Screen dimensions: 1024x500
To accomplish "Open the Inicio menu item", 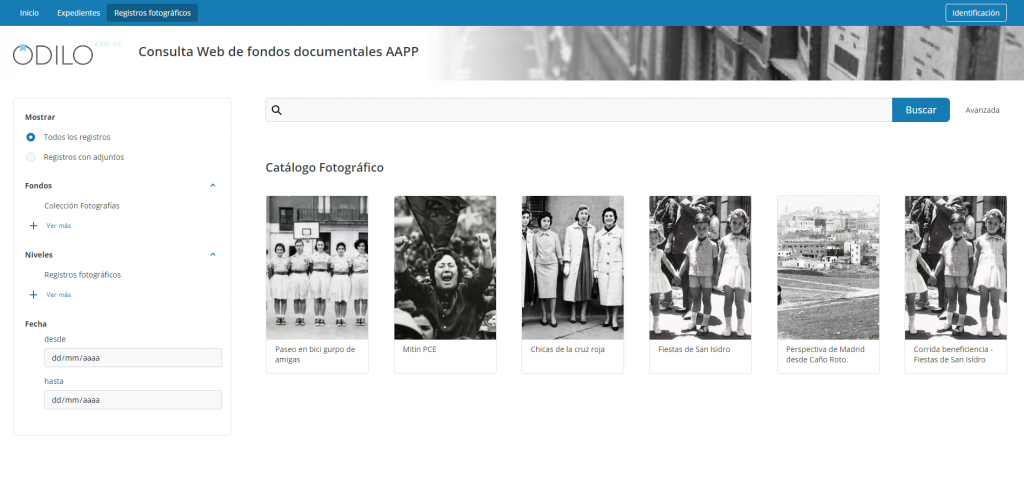I will 29,13.
